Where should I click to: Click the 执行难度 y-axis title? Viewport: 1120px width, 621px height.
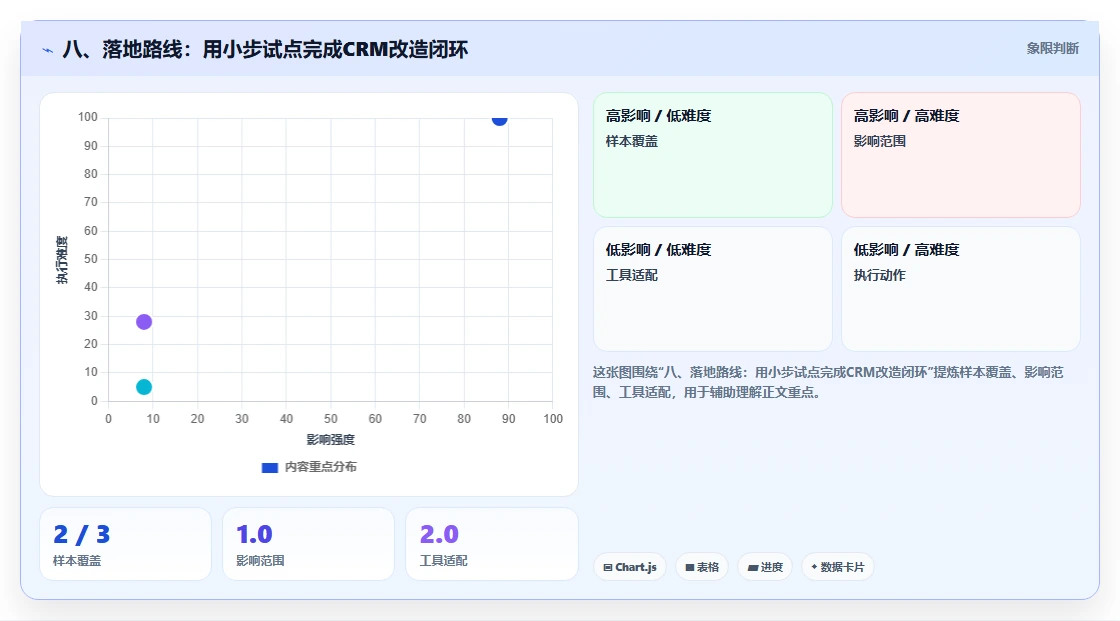(62, 259)
